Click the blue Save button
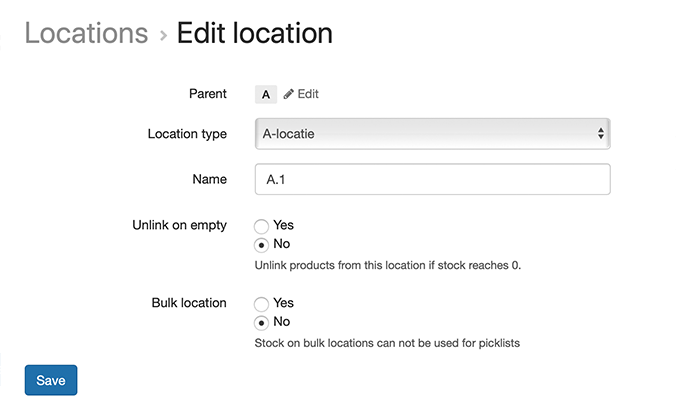The height and width of the screenshot is (415, 676). [x=51, y=380]
